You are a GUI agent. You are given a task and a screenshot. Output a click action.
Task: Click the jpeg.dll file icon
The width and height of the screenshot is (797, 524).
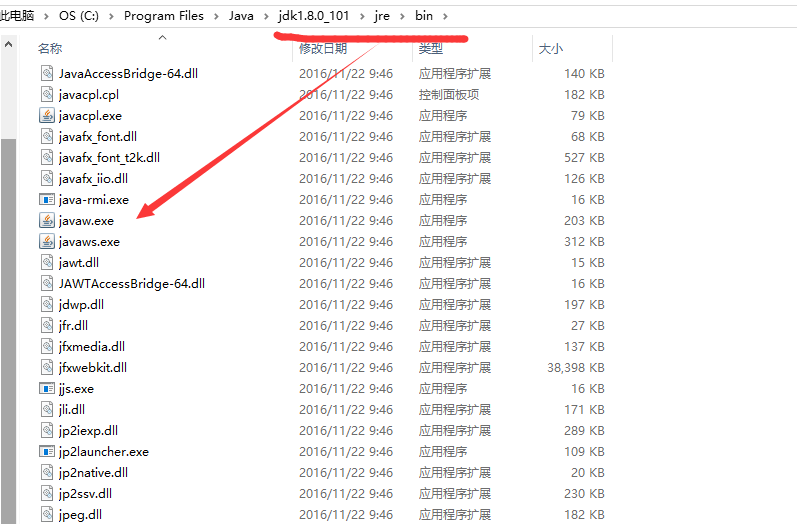47,514
